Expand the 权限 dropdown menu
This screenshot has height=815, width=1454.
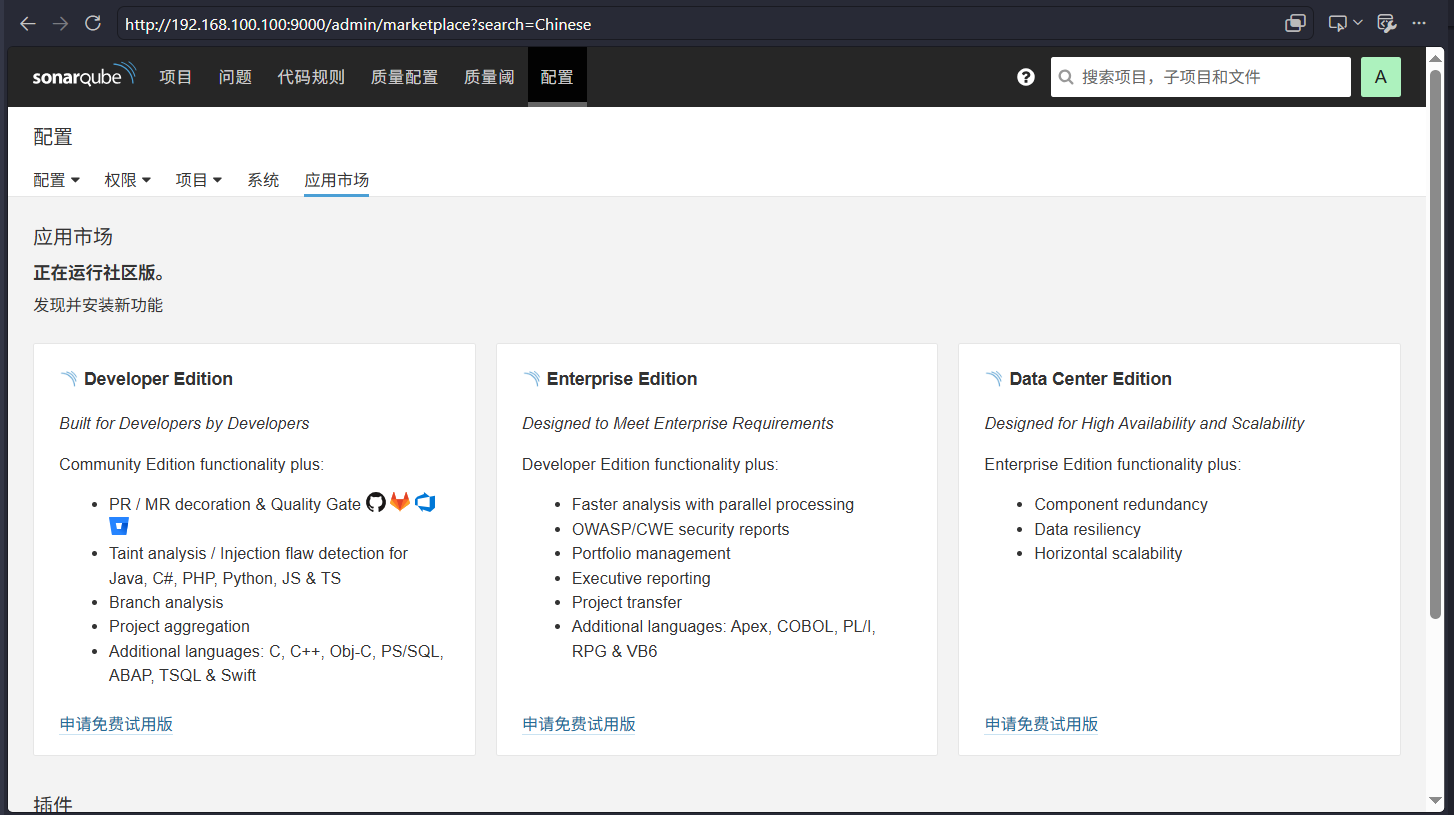point(128,180)
